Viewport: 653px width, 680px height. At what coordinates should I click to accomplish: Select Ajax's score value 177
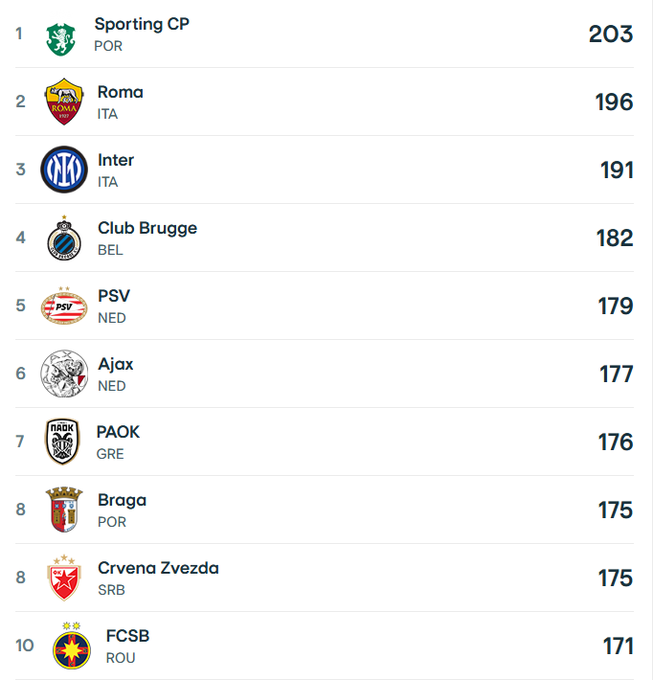tap(616, 374)
